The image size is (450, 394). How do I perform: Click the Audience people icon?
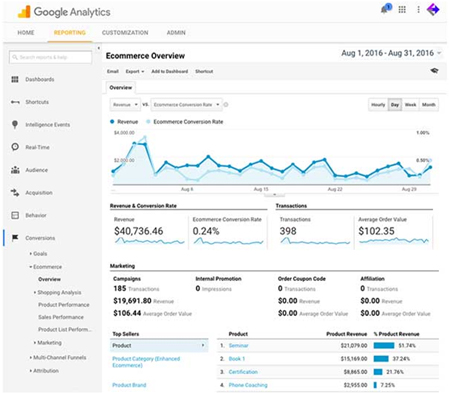click(x=15, y=170)
